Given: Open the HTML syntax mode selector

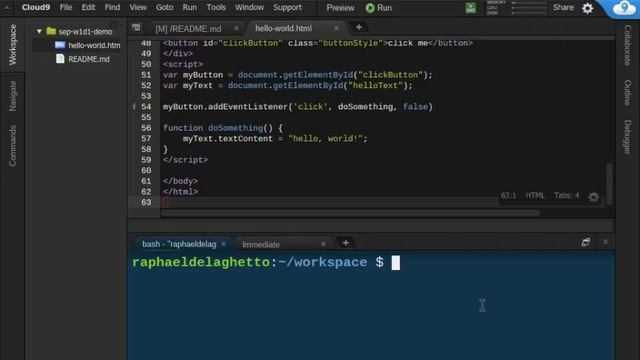Looking at the screenshot, I should click(x=535, y=196).
